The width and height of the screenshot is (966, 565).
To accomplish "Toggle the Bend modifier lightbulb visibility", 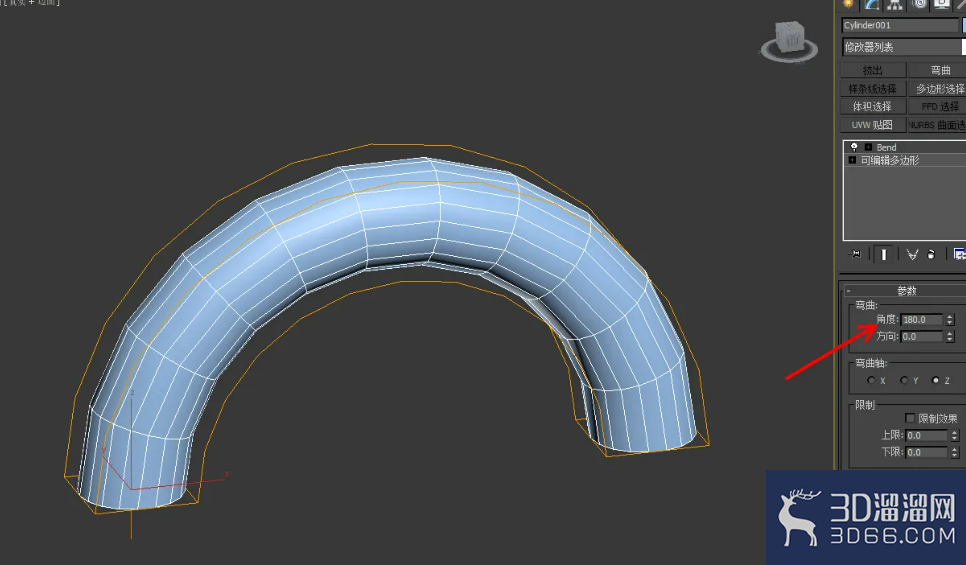I will click(x=854, y=147).
